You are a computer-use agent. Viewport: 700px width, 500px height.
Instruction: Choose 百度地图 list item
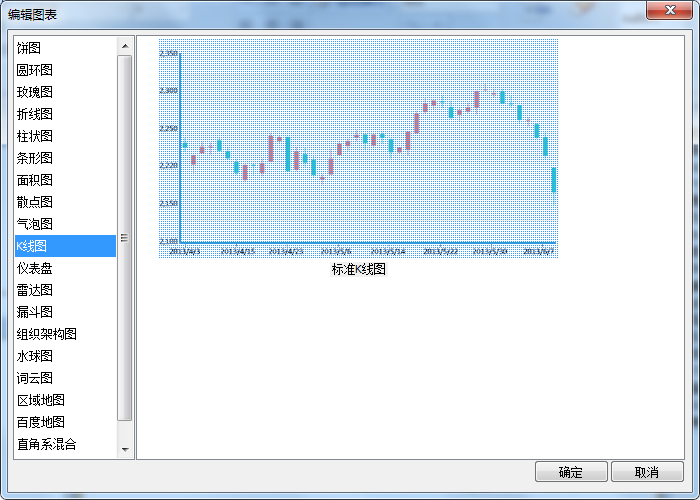tap(41, 422)
